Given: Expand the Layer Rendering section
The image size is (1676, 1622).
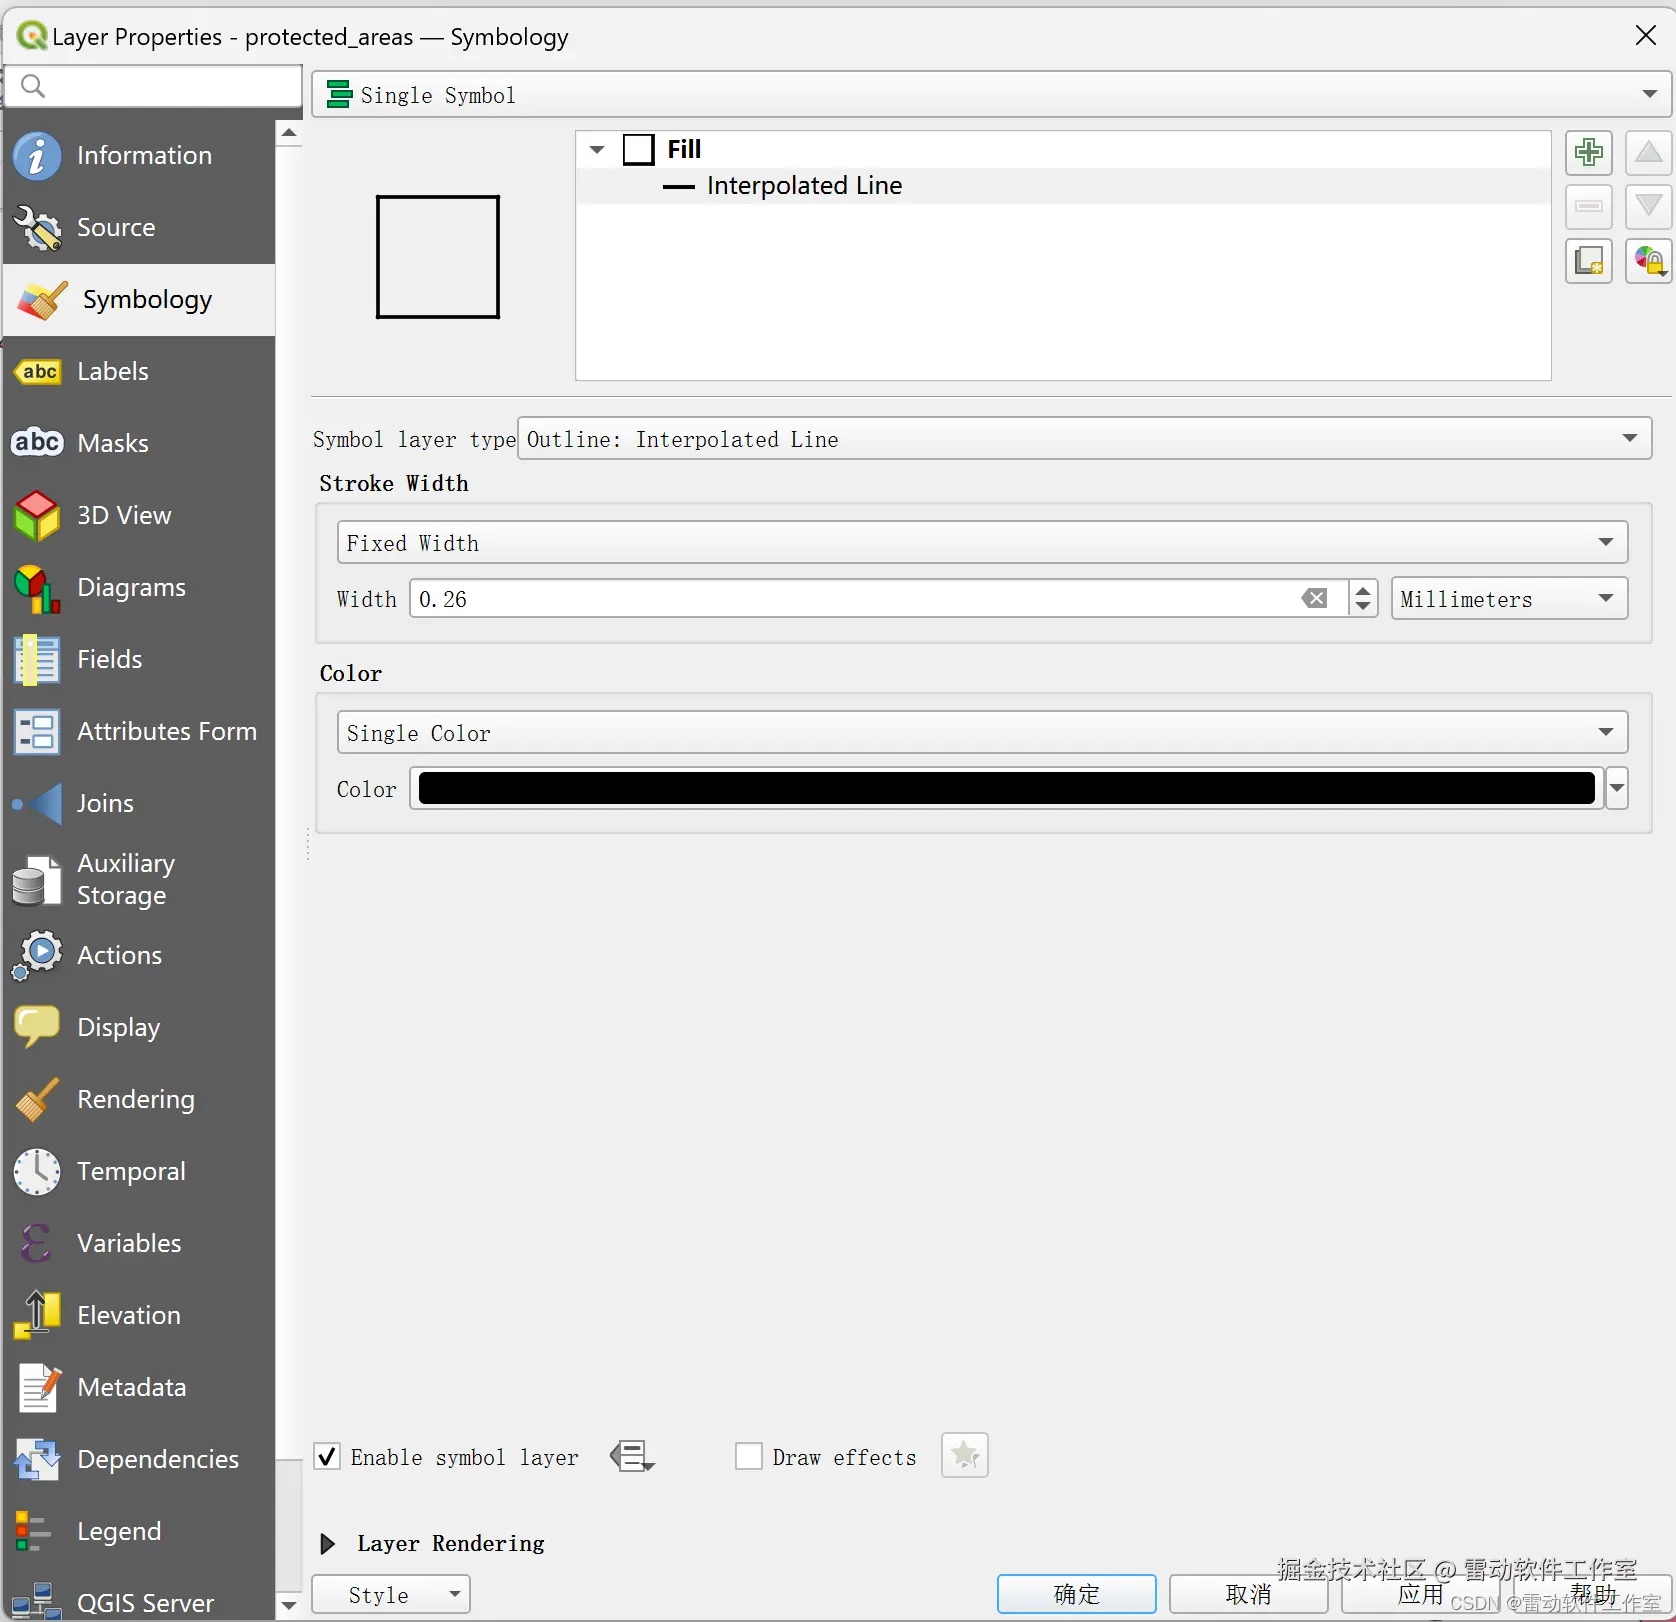Looking at the screenshot, I should coord(327,1544).
